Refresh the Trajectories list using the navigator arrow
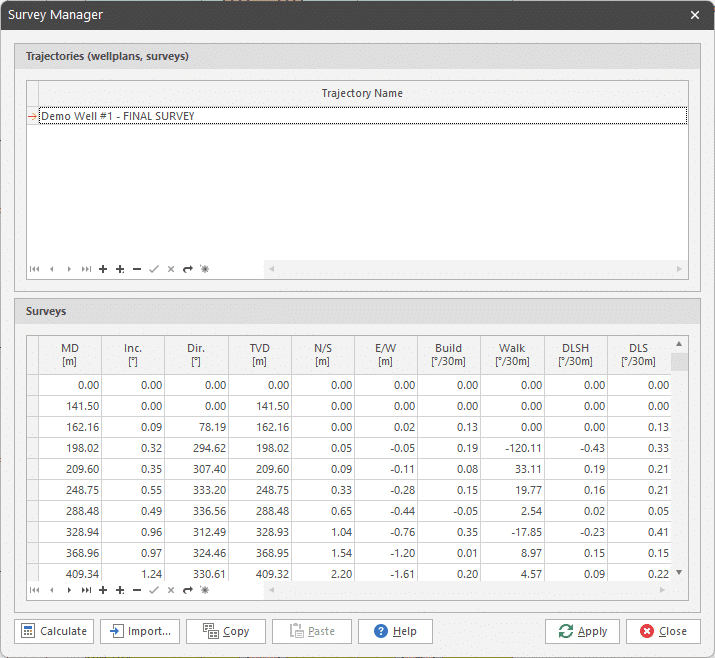Image resolution: width=715 pixels, height=658 pixels. coord(187,269)
